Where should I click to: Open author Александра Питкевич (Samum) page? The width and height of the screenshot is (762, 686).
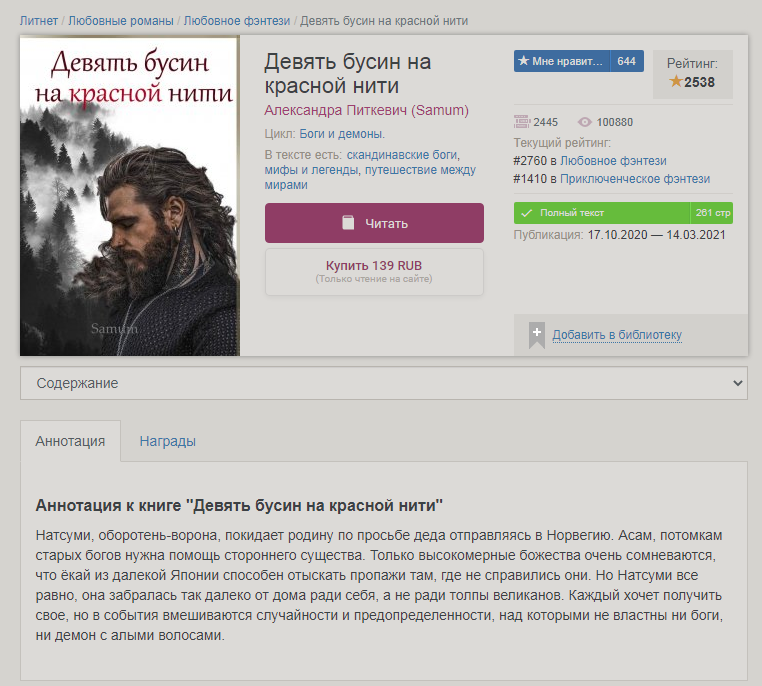tap(366, 110)
